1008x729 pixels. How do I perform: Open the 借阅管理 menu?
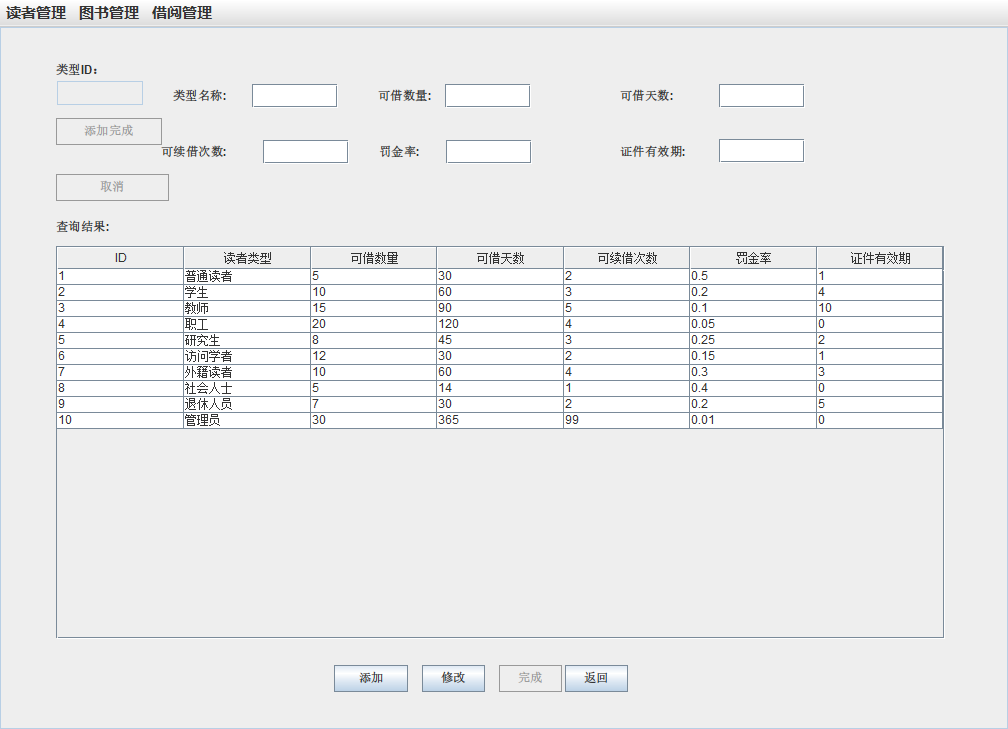182,13
